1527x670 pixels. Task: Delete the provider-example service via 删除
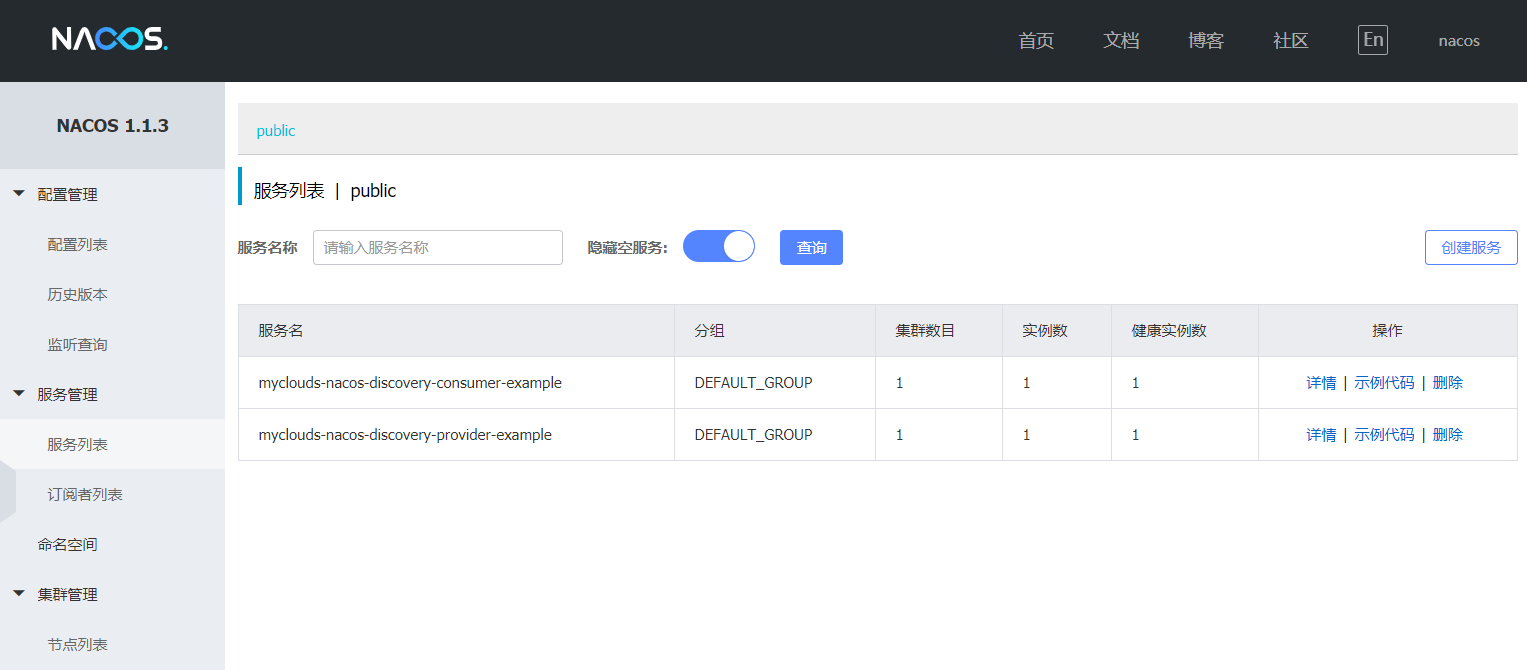1448,434
